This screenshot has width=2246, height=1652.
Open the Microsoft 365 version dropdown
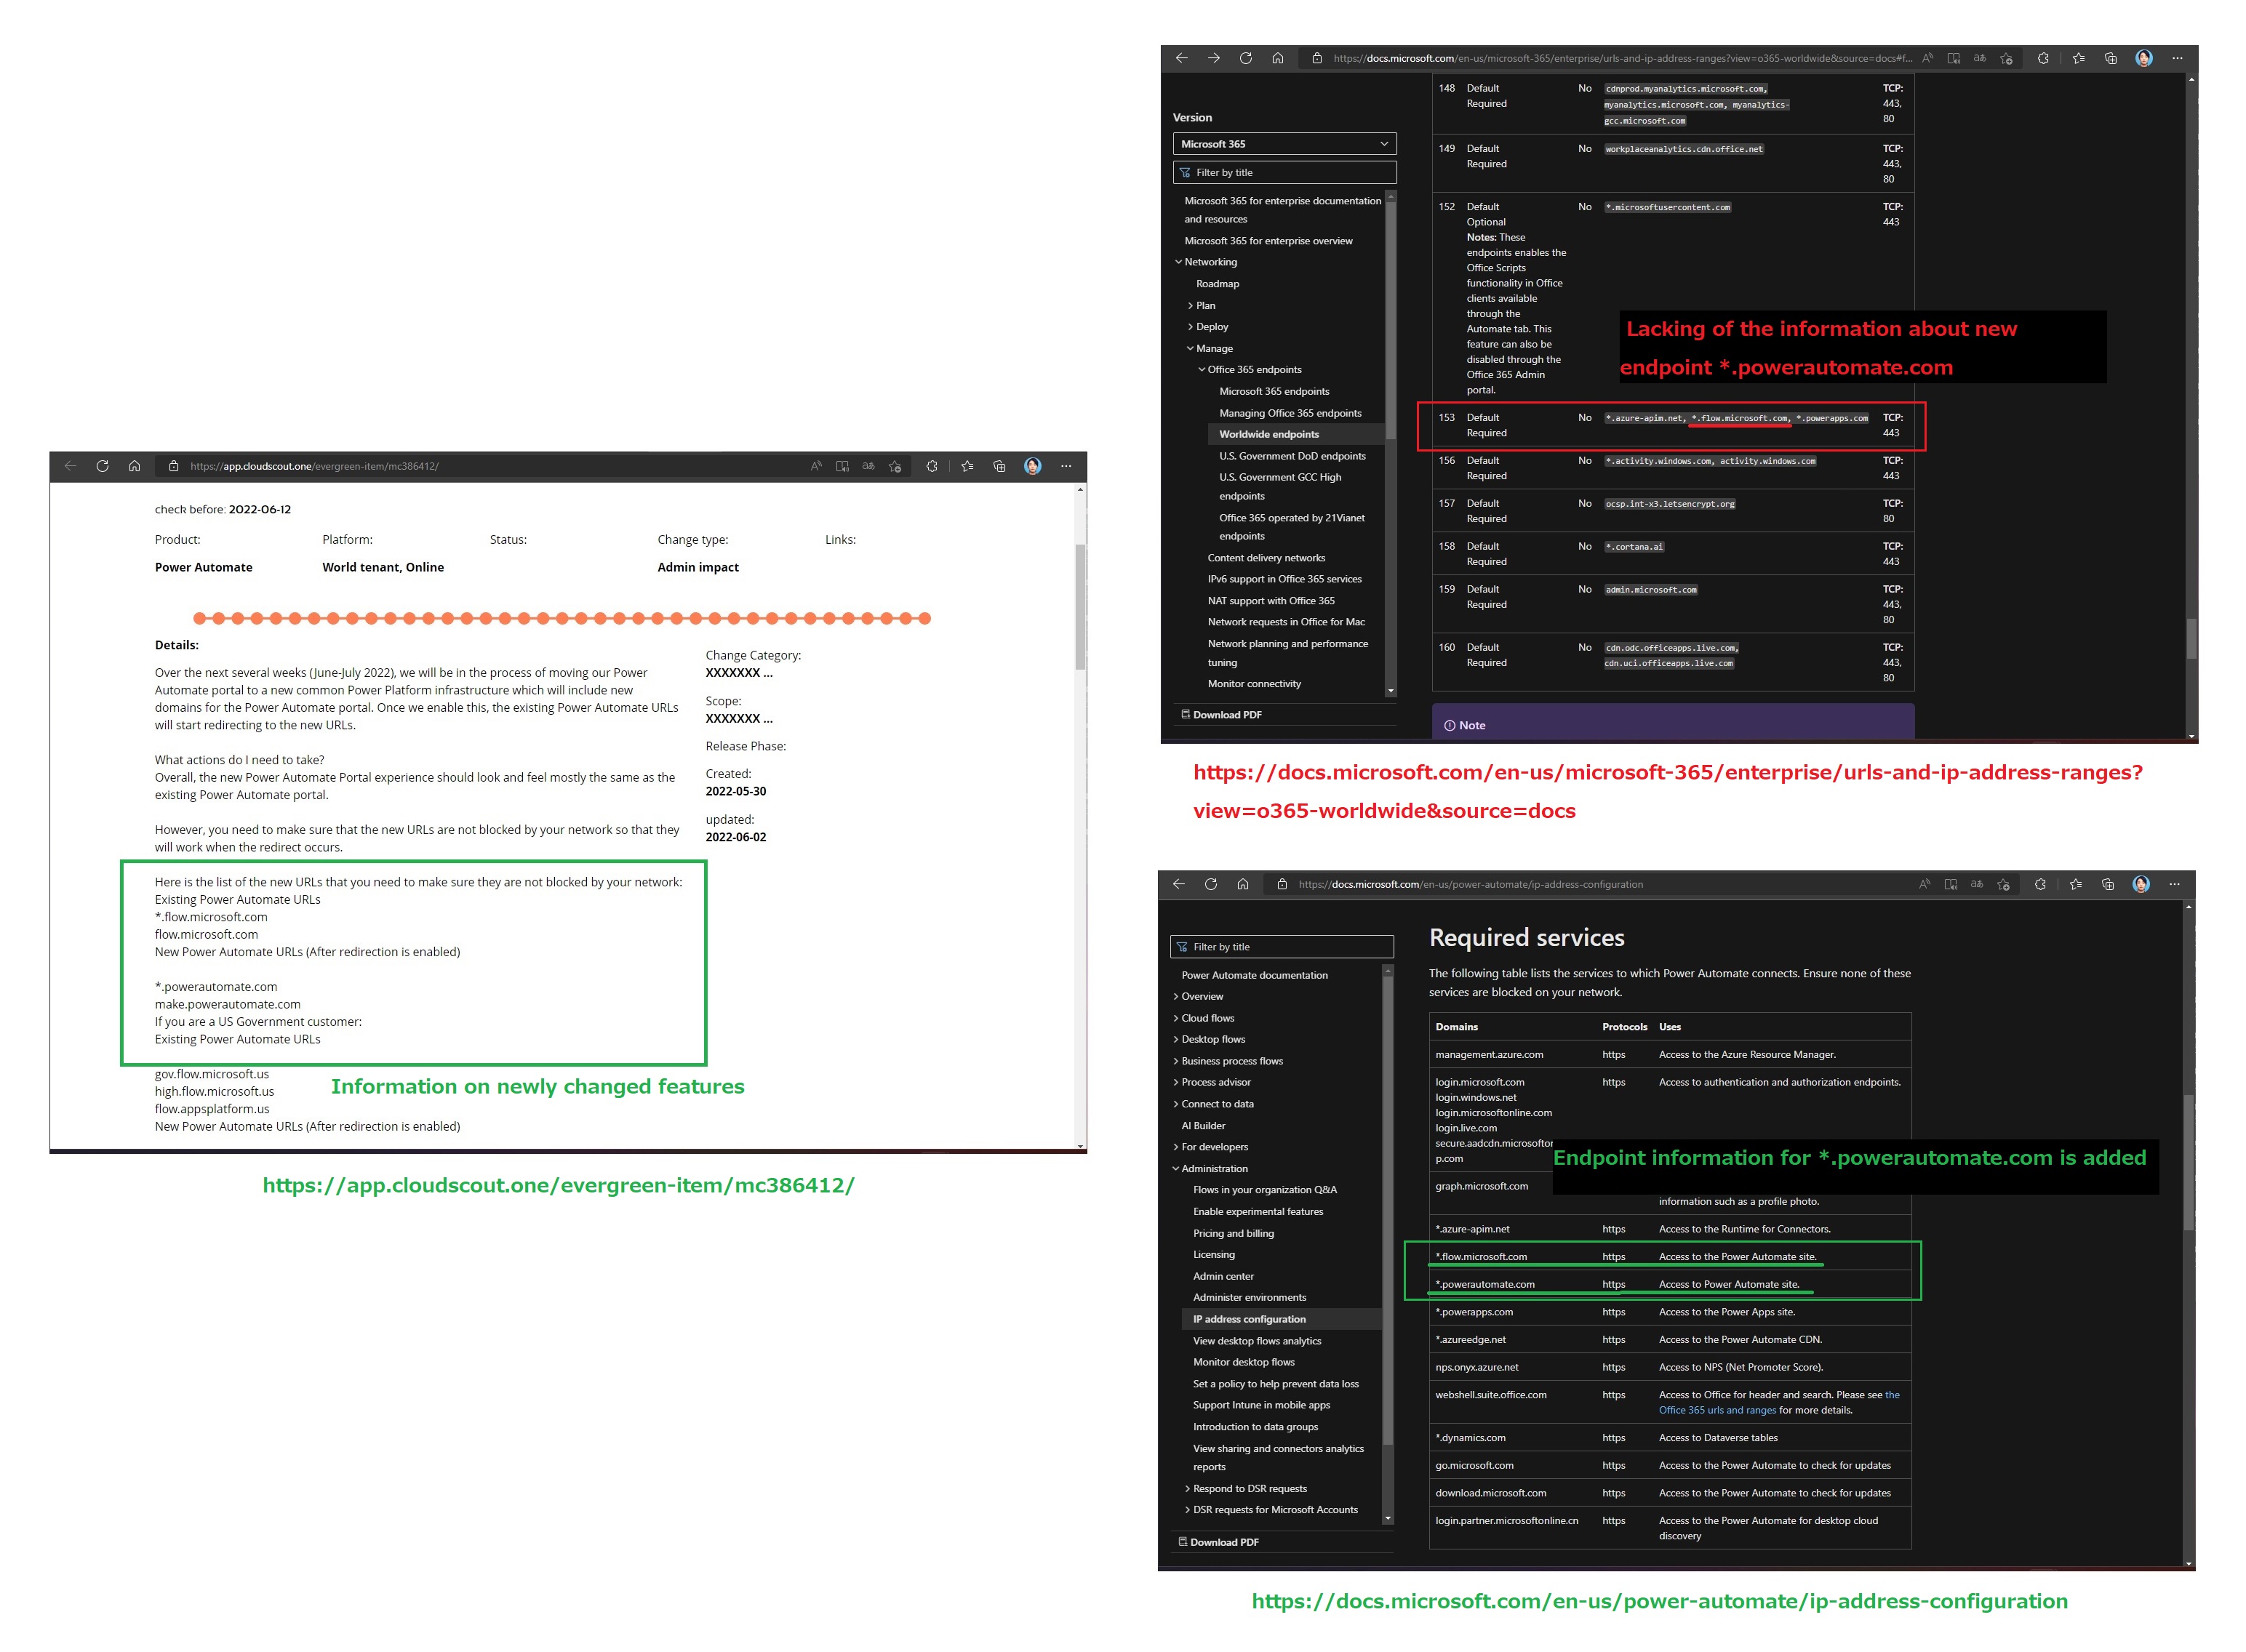point(1284,144)
